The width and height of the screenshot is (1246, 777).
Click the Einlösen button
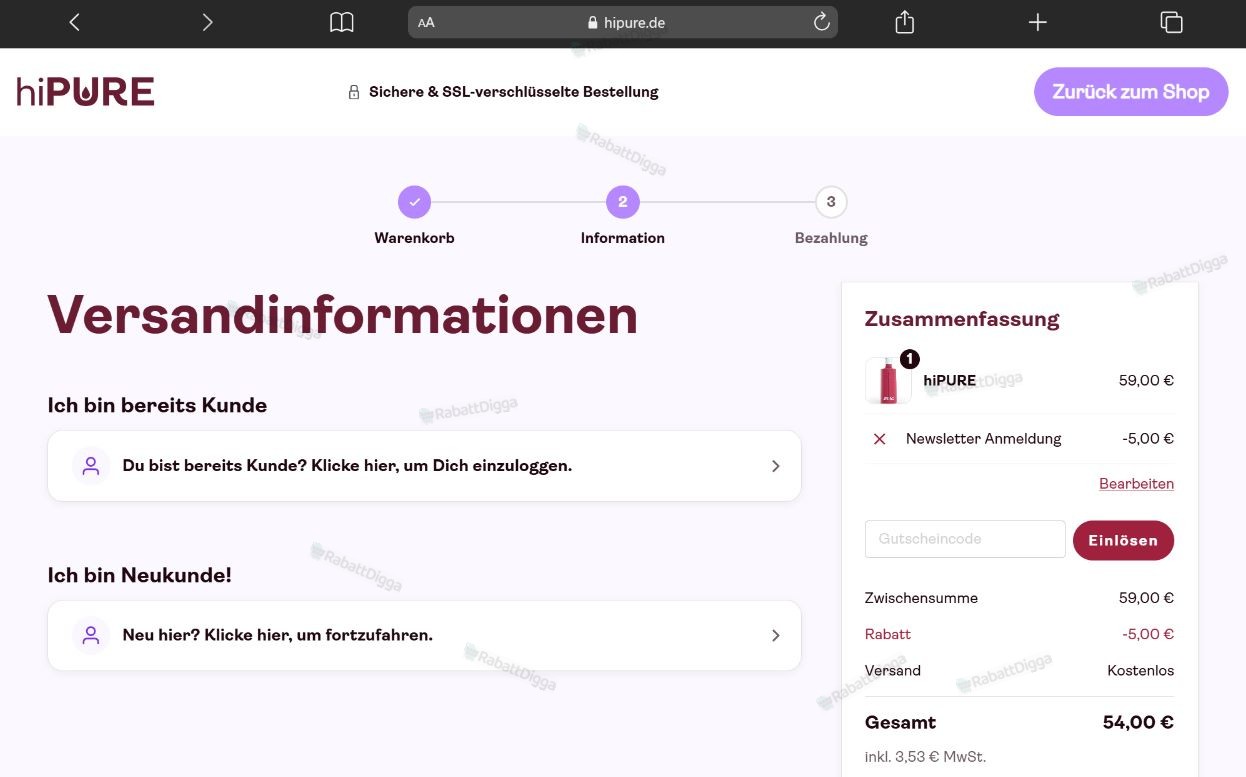(1123, 540)
